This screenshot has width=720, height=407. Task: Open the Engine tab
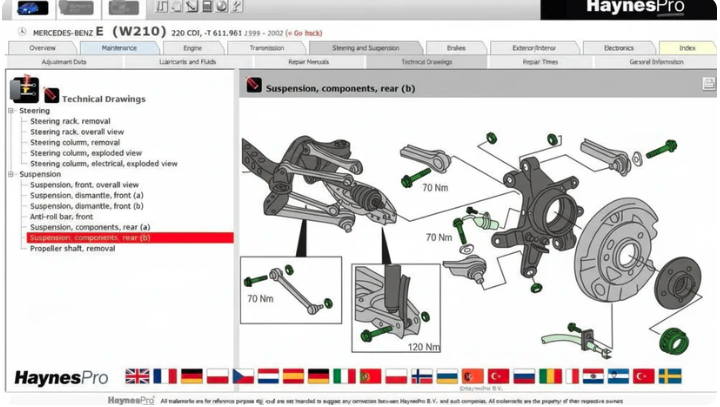[193, 48]
